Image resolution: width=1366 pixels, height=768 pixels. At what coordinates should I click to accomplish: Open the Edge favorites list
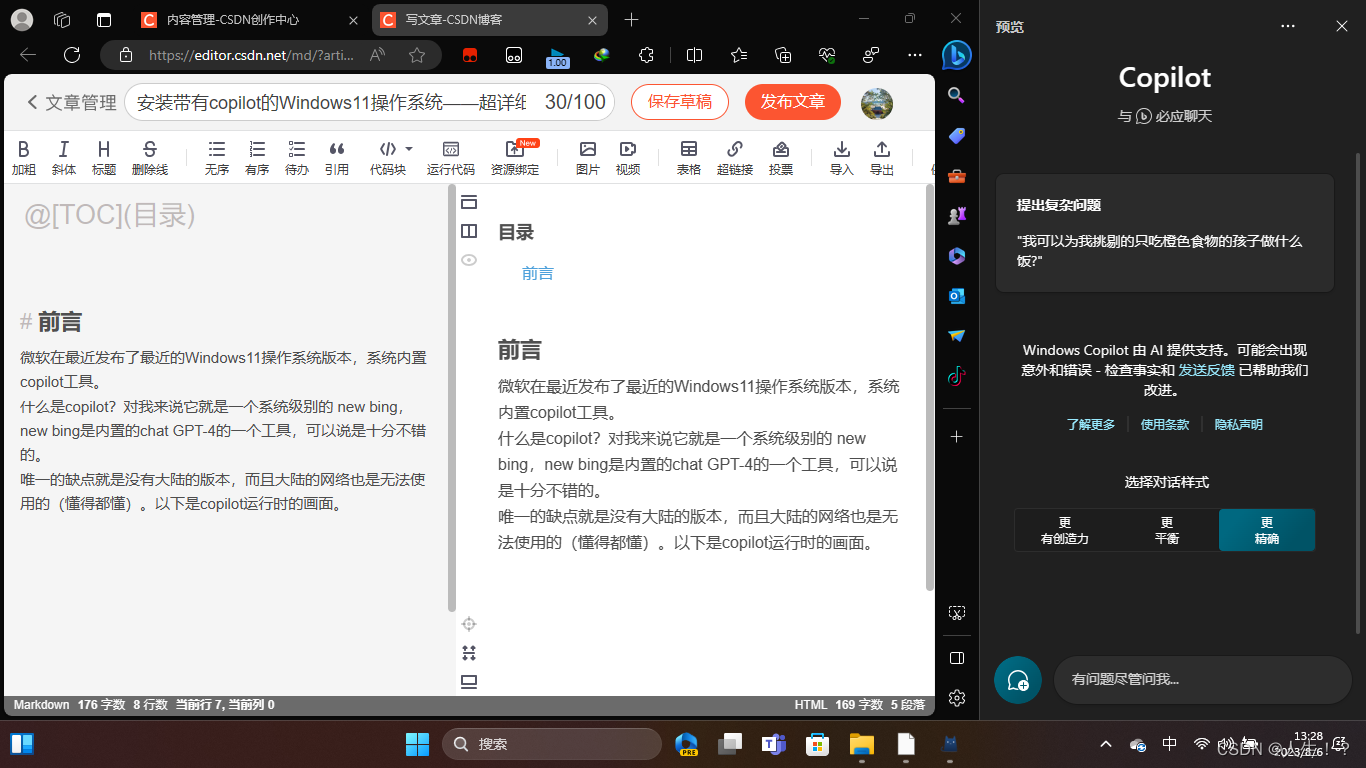739,55
